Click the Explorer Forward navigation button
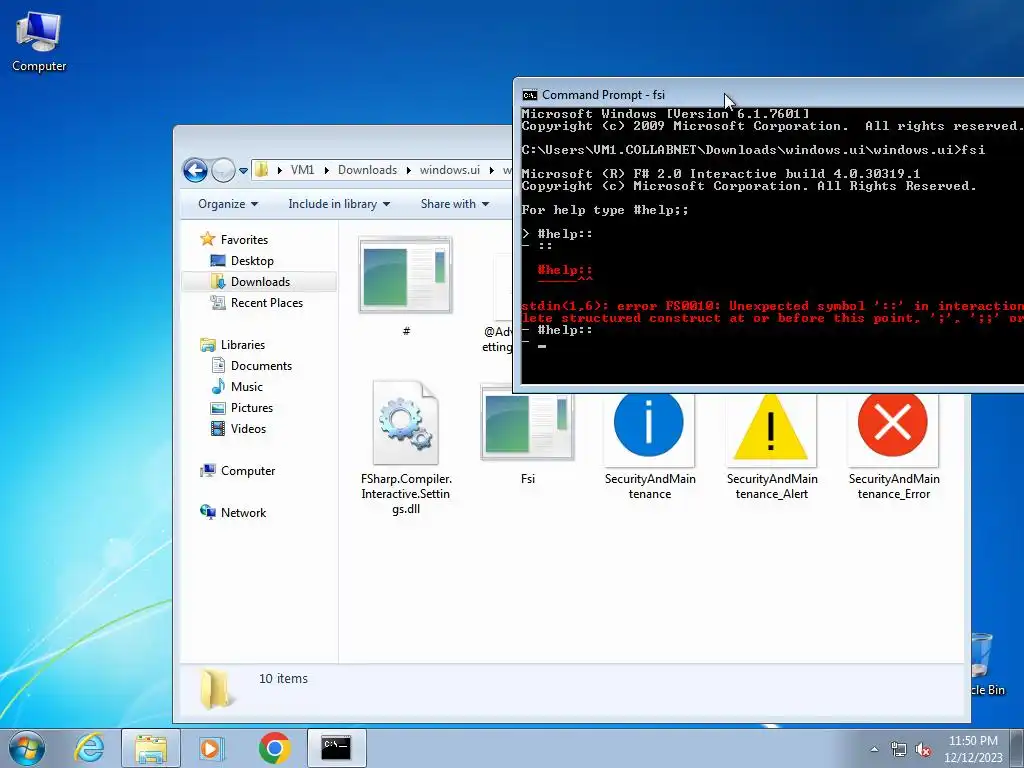 point(223,170)
